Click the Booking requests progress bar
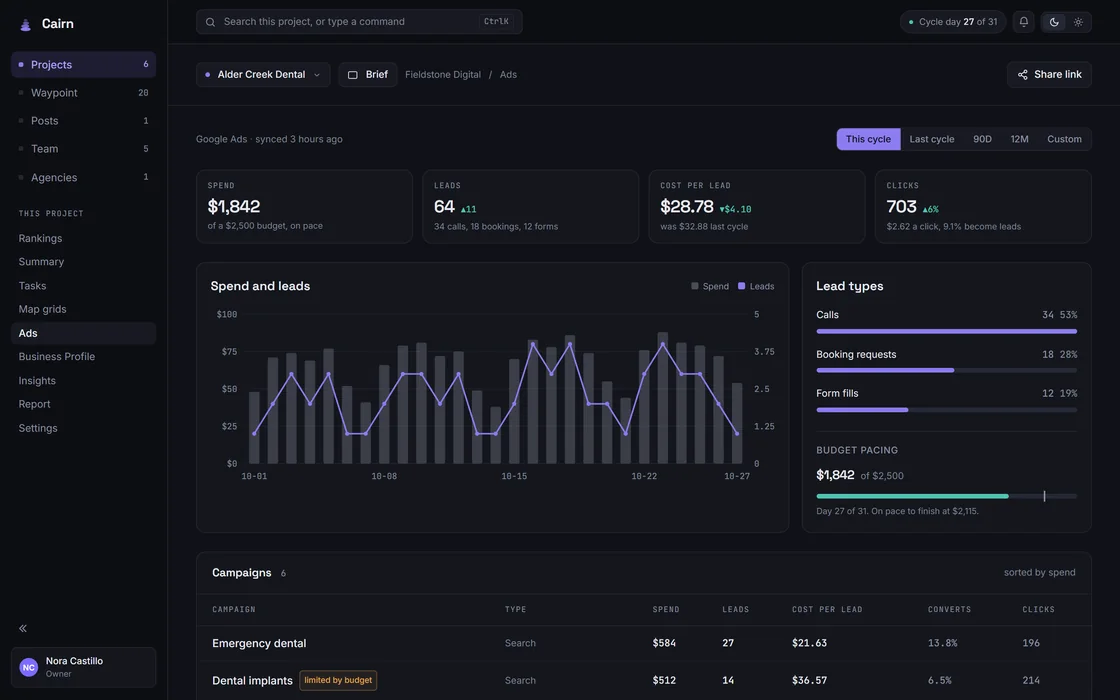 tap(946, 371)
